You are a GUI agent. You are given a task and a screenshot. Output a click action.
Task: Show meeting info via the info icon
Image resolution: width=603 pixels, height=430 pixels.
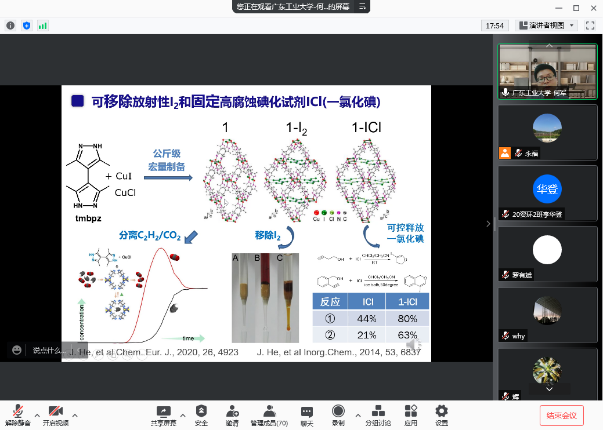pyautogui.click(x=10, y=25)
